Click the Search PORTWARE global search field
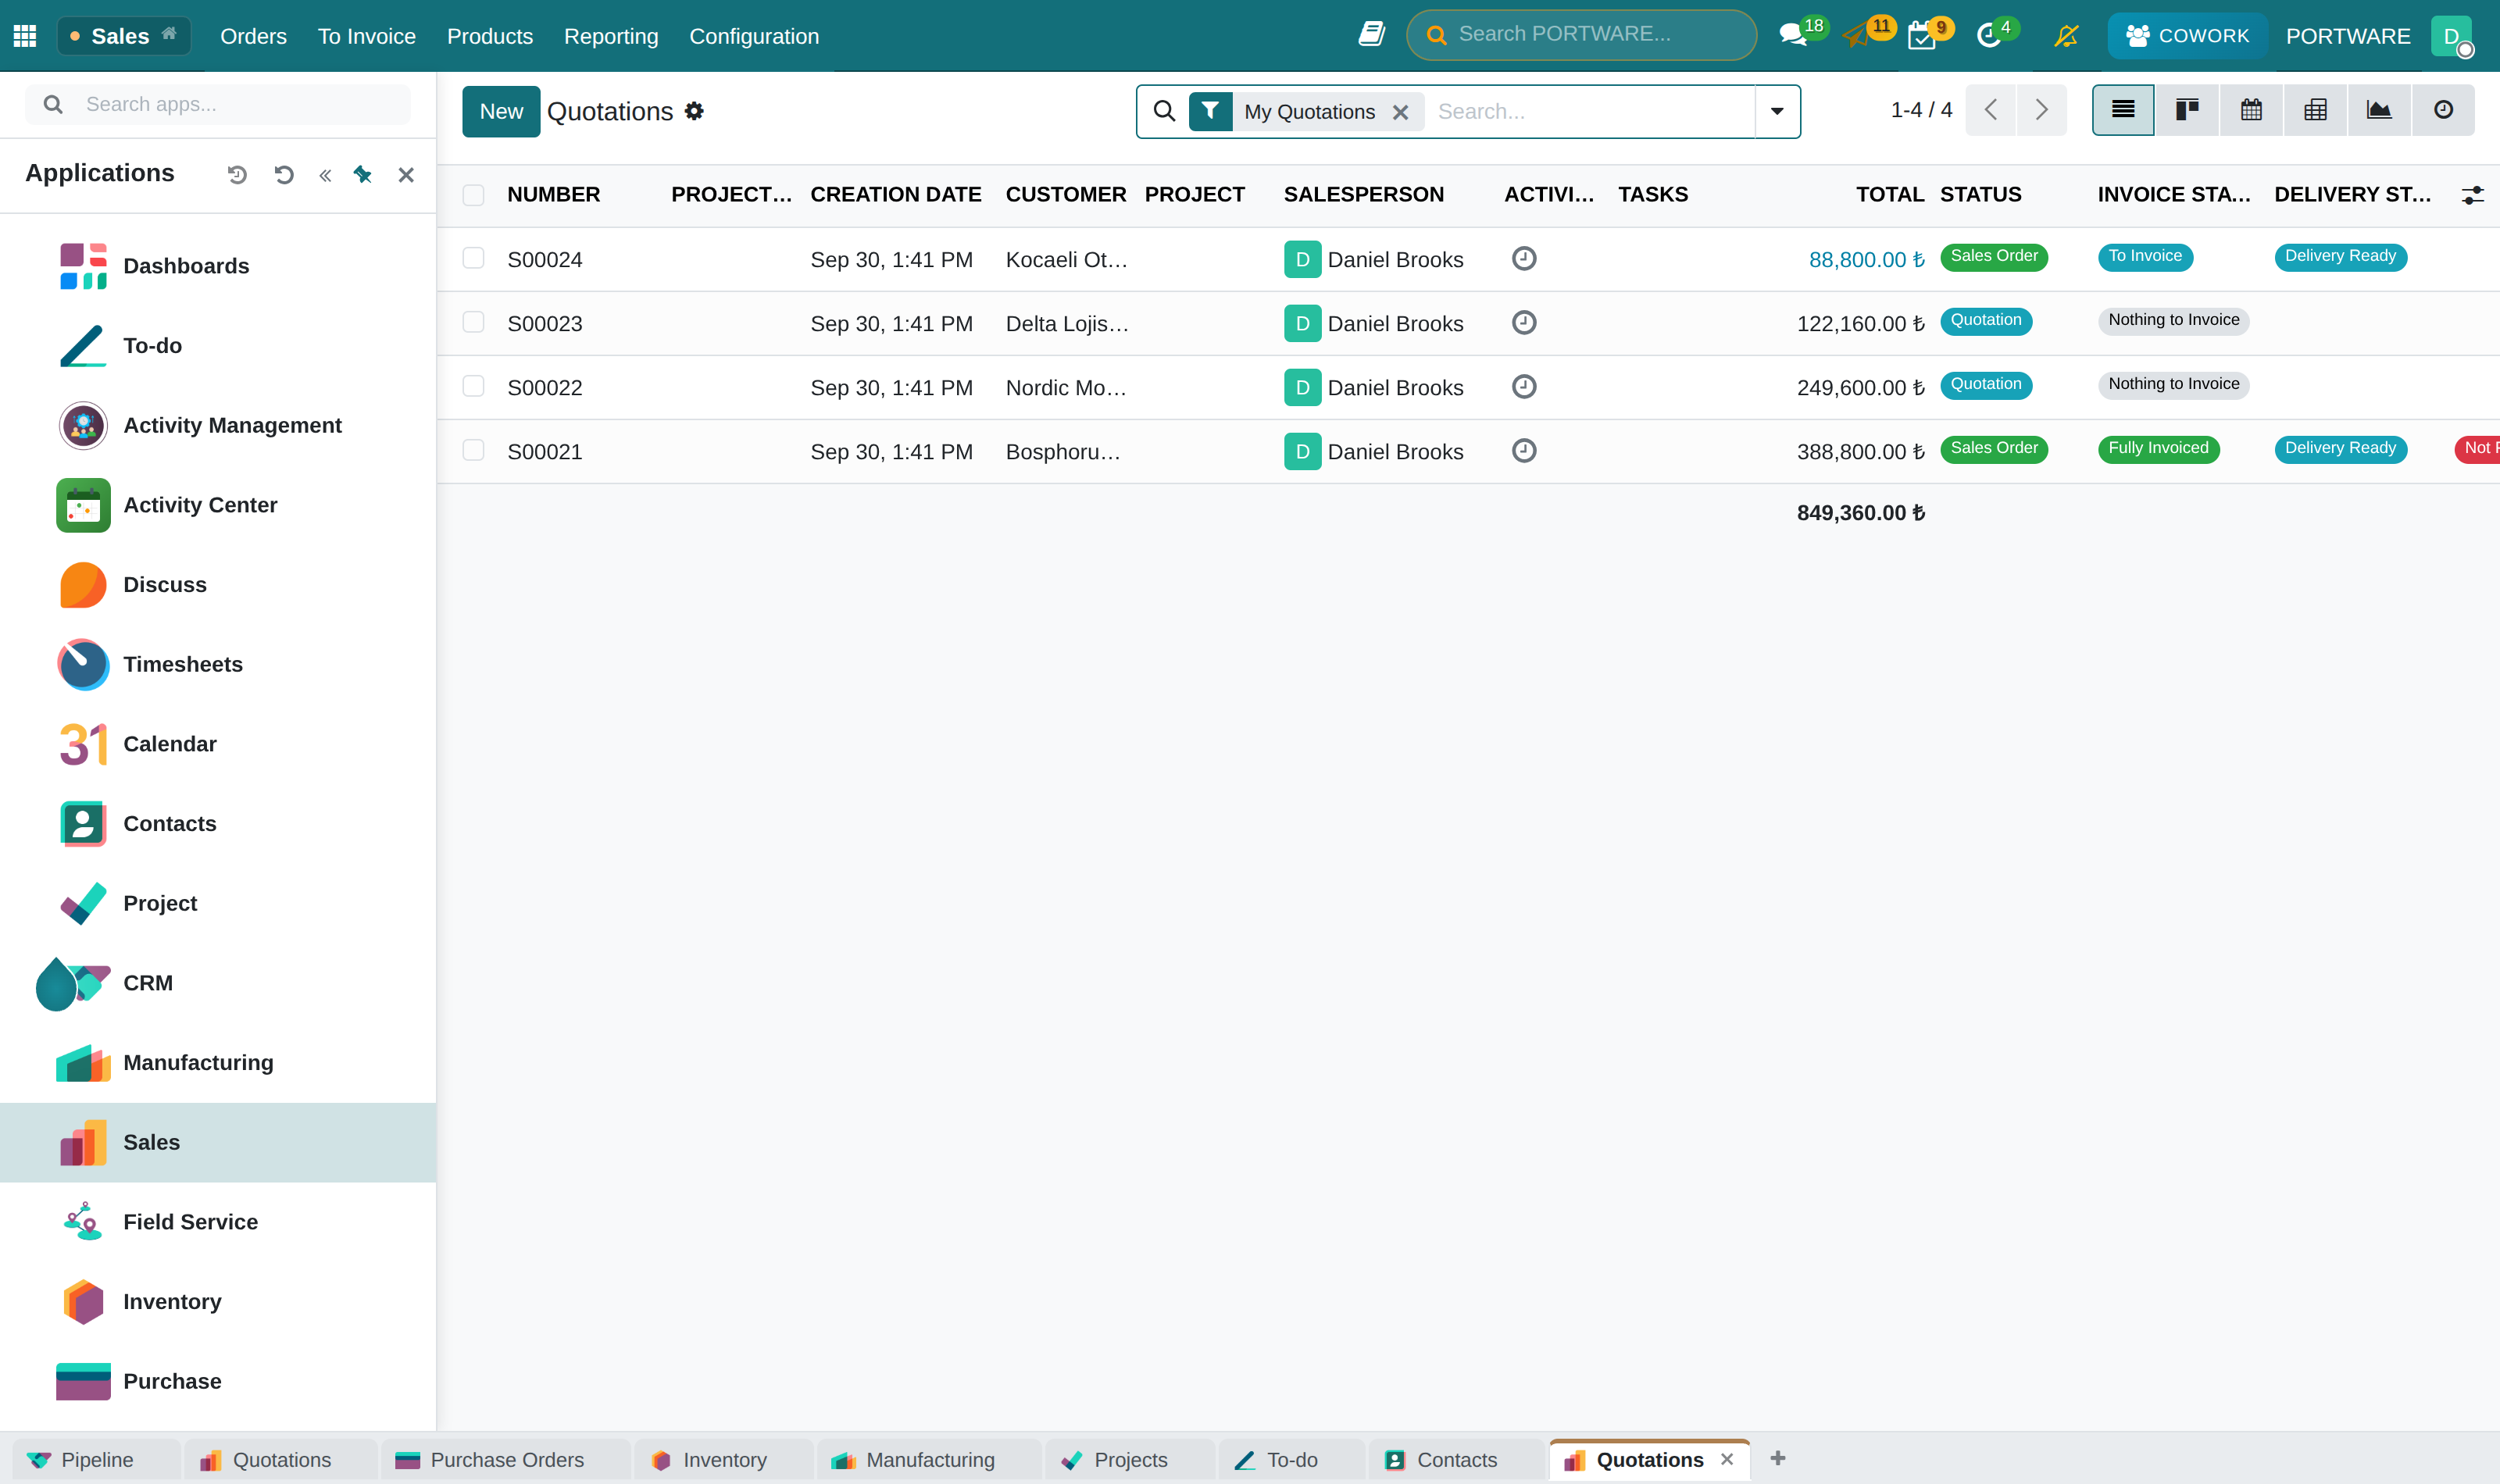 1581,35
